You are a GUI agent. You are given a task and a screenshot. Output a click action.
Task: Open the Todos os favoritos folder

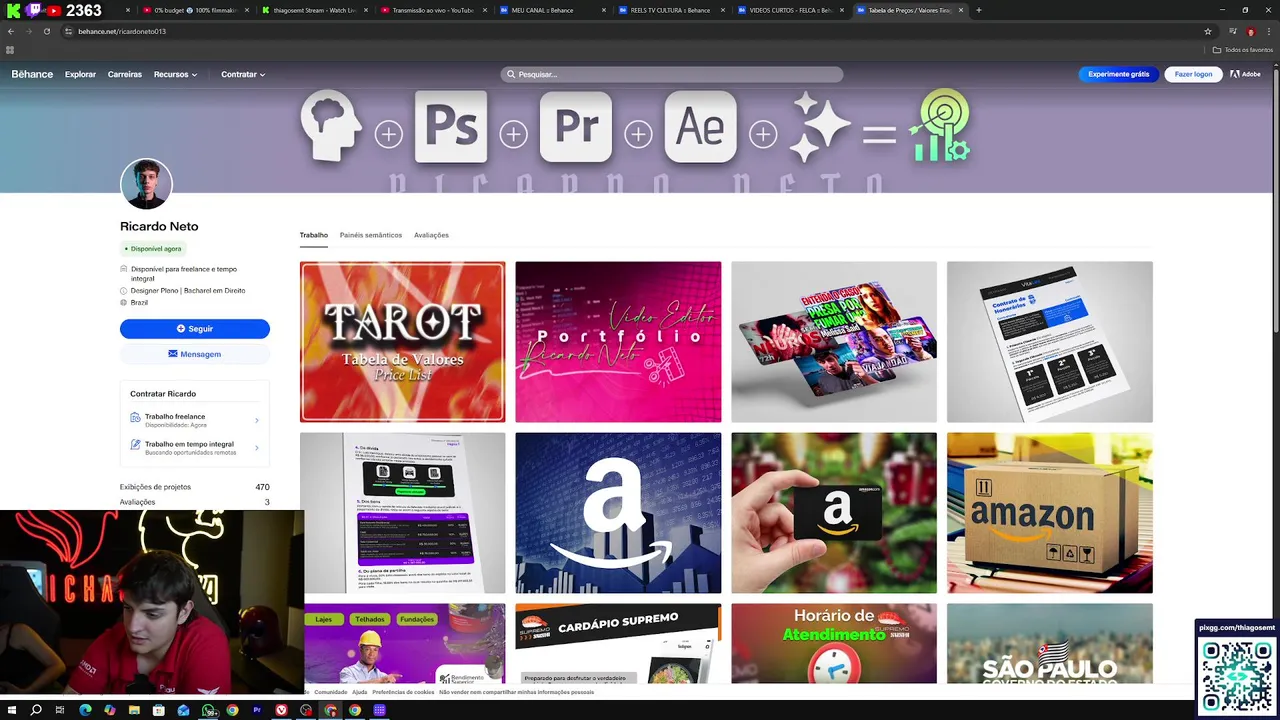1243,50
